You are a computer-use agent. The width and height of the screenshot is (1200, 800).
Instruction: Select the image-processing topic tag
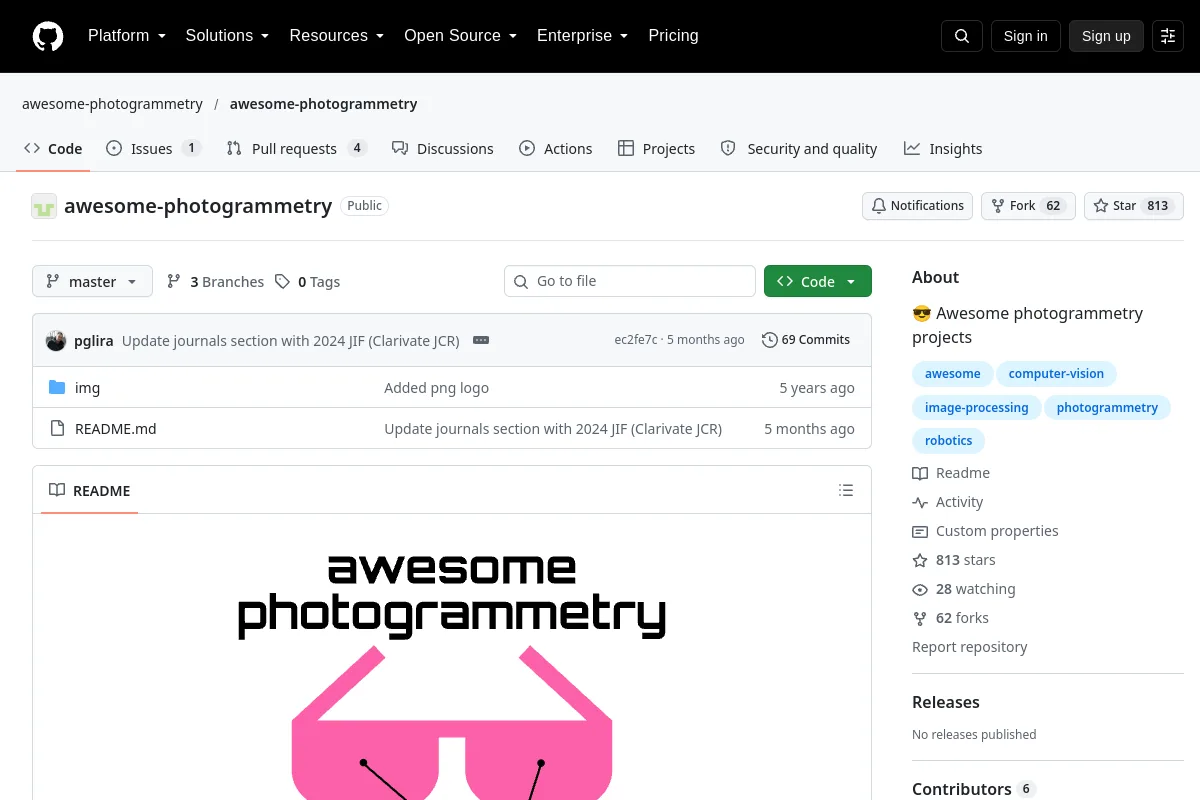point(976,407)
